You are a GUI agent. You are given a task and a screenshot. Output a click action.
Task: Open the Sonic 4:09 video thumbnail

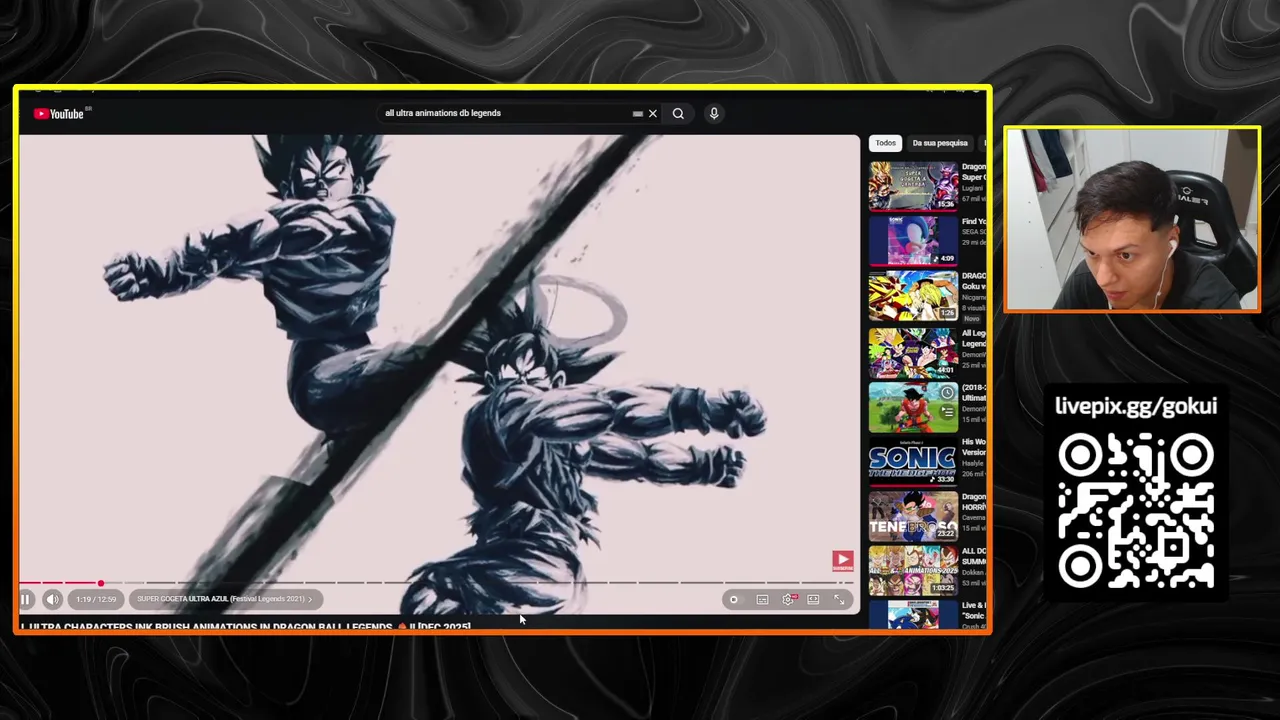(913, 241)
